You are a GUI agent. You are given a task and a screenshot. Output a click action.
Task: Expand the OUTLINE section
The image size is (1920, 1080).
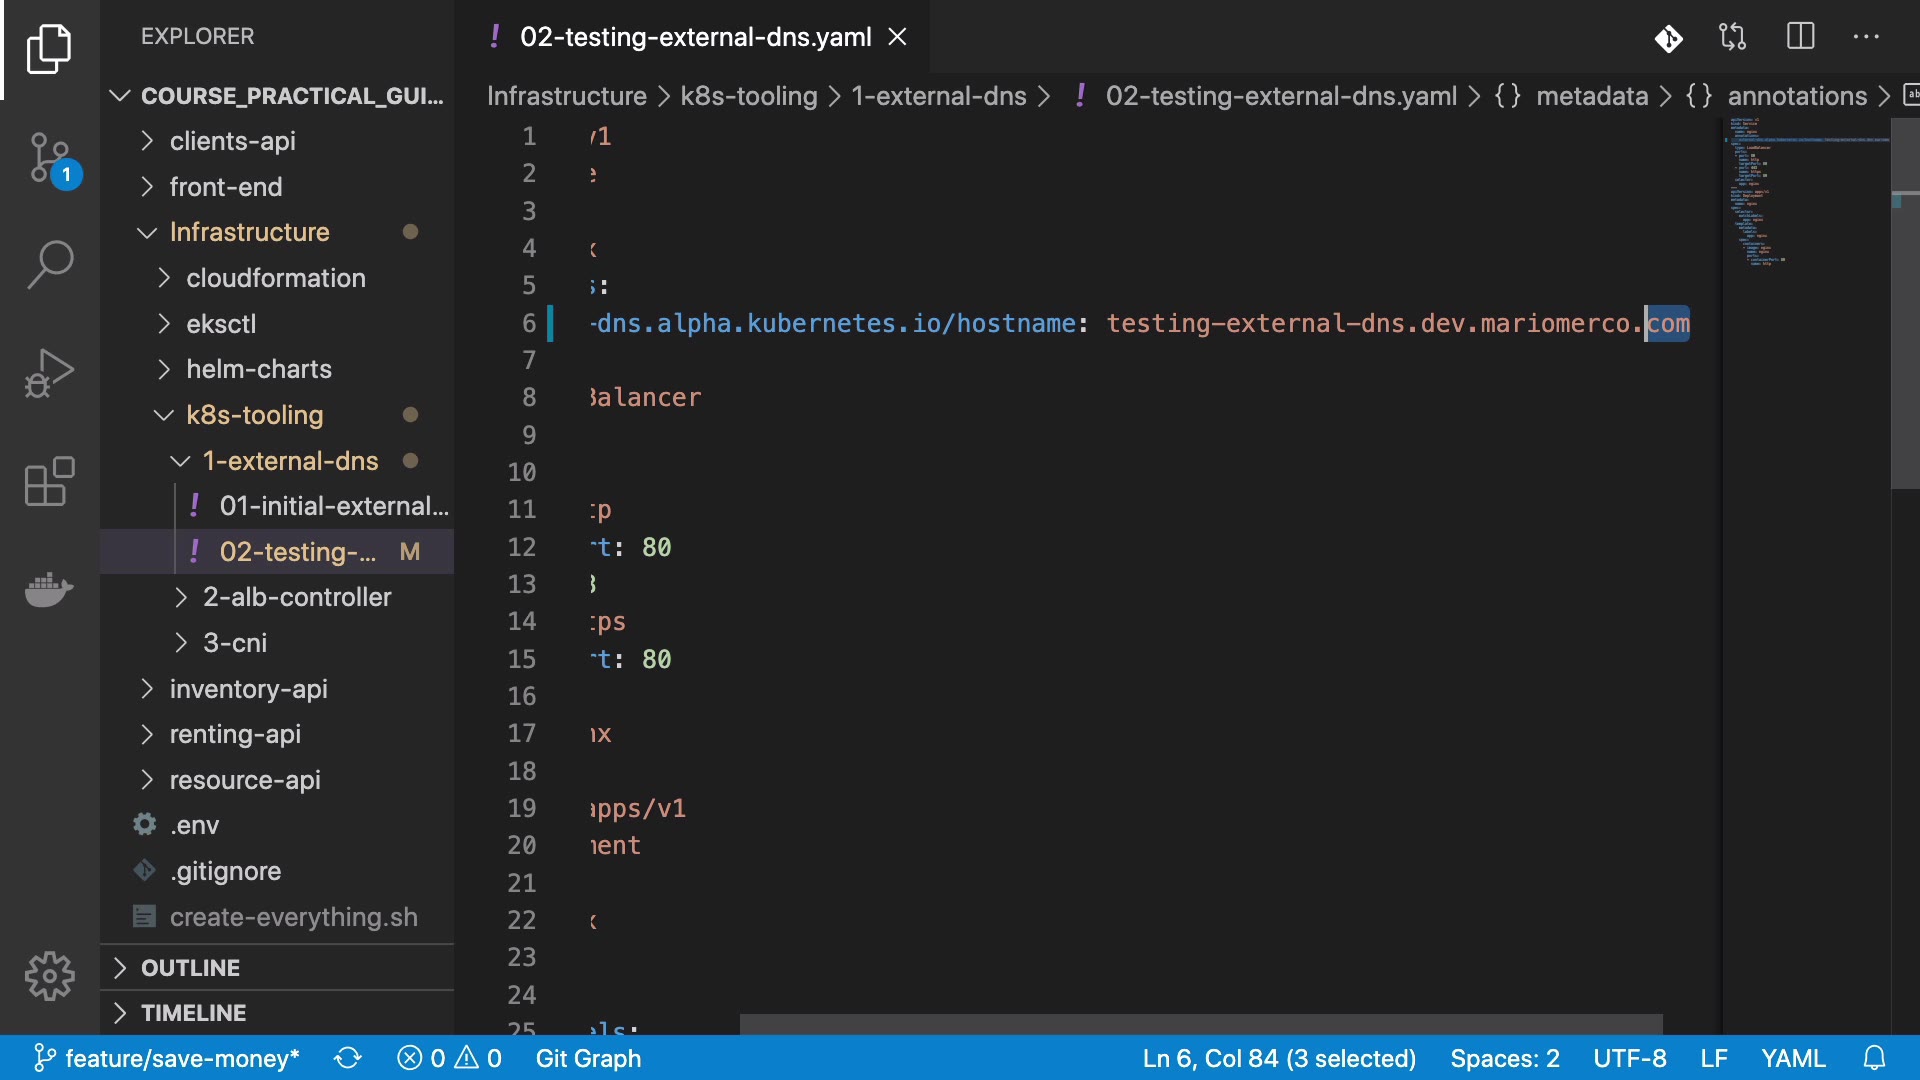[190, 968]
